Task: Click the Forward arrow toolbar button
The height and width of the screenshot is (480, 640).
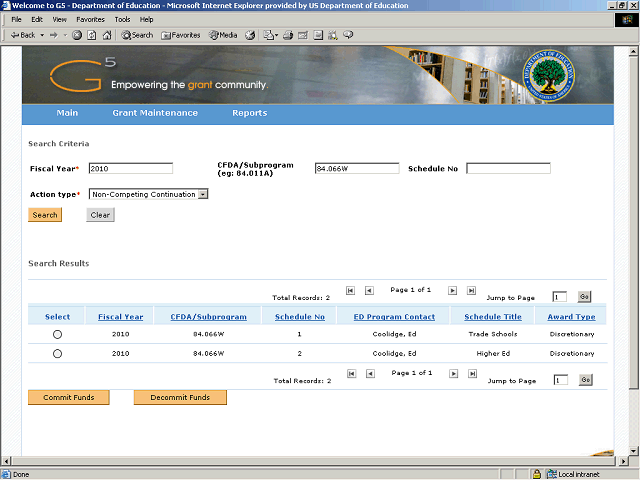Action: (54, 35)
